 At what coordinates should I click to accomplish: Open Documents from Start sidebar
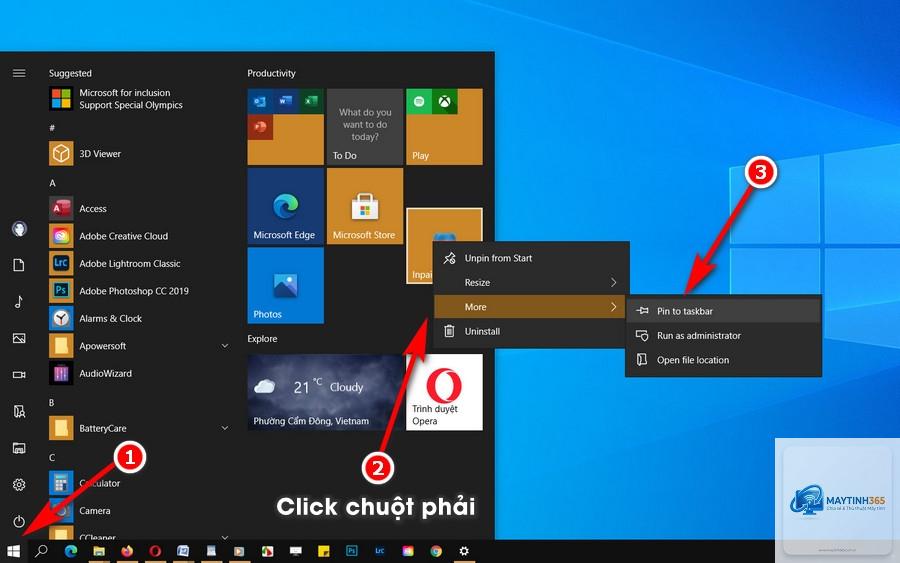19,265
